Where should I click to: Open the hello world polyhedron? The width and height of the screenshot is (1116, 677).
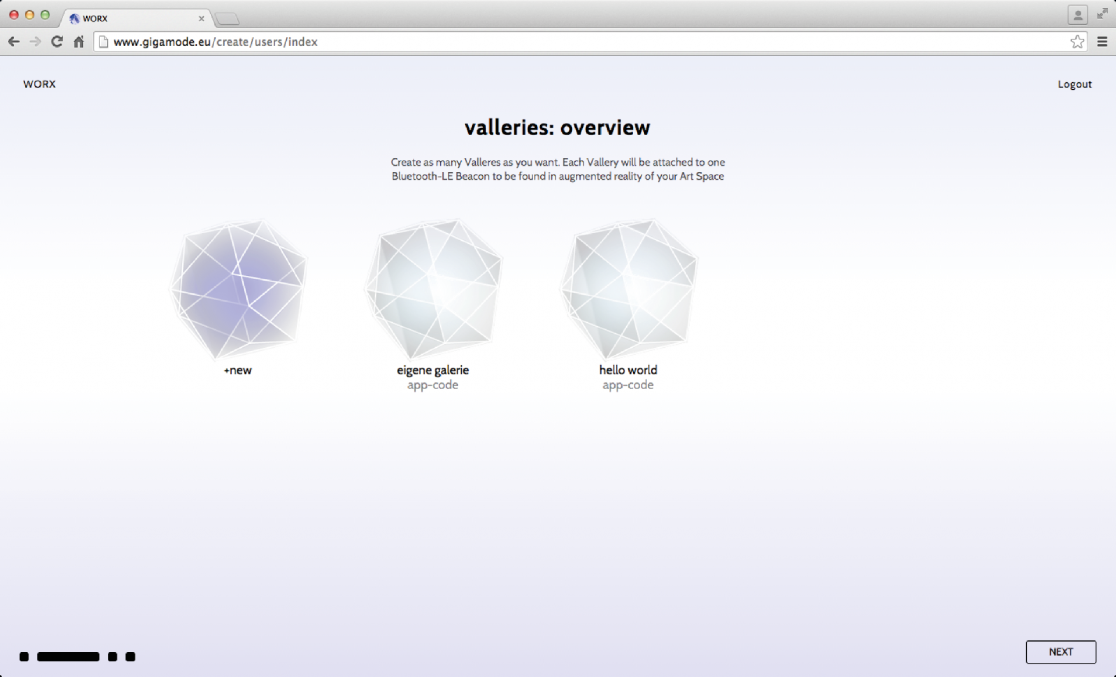[628, 290]
